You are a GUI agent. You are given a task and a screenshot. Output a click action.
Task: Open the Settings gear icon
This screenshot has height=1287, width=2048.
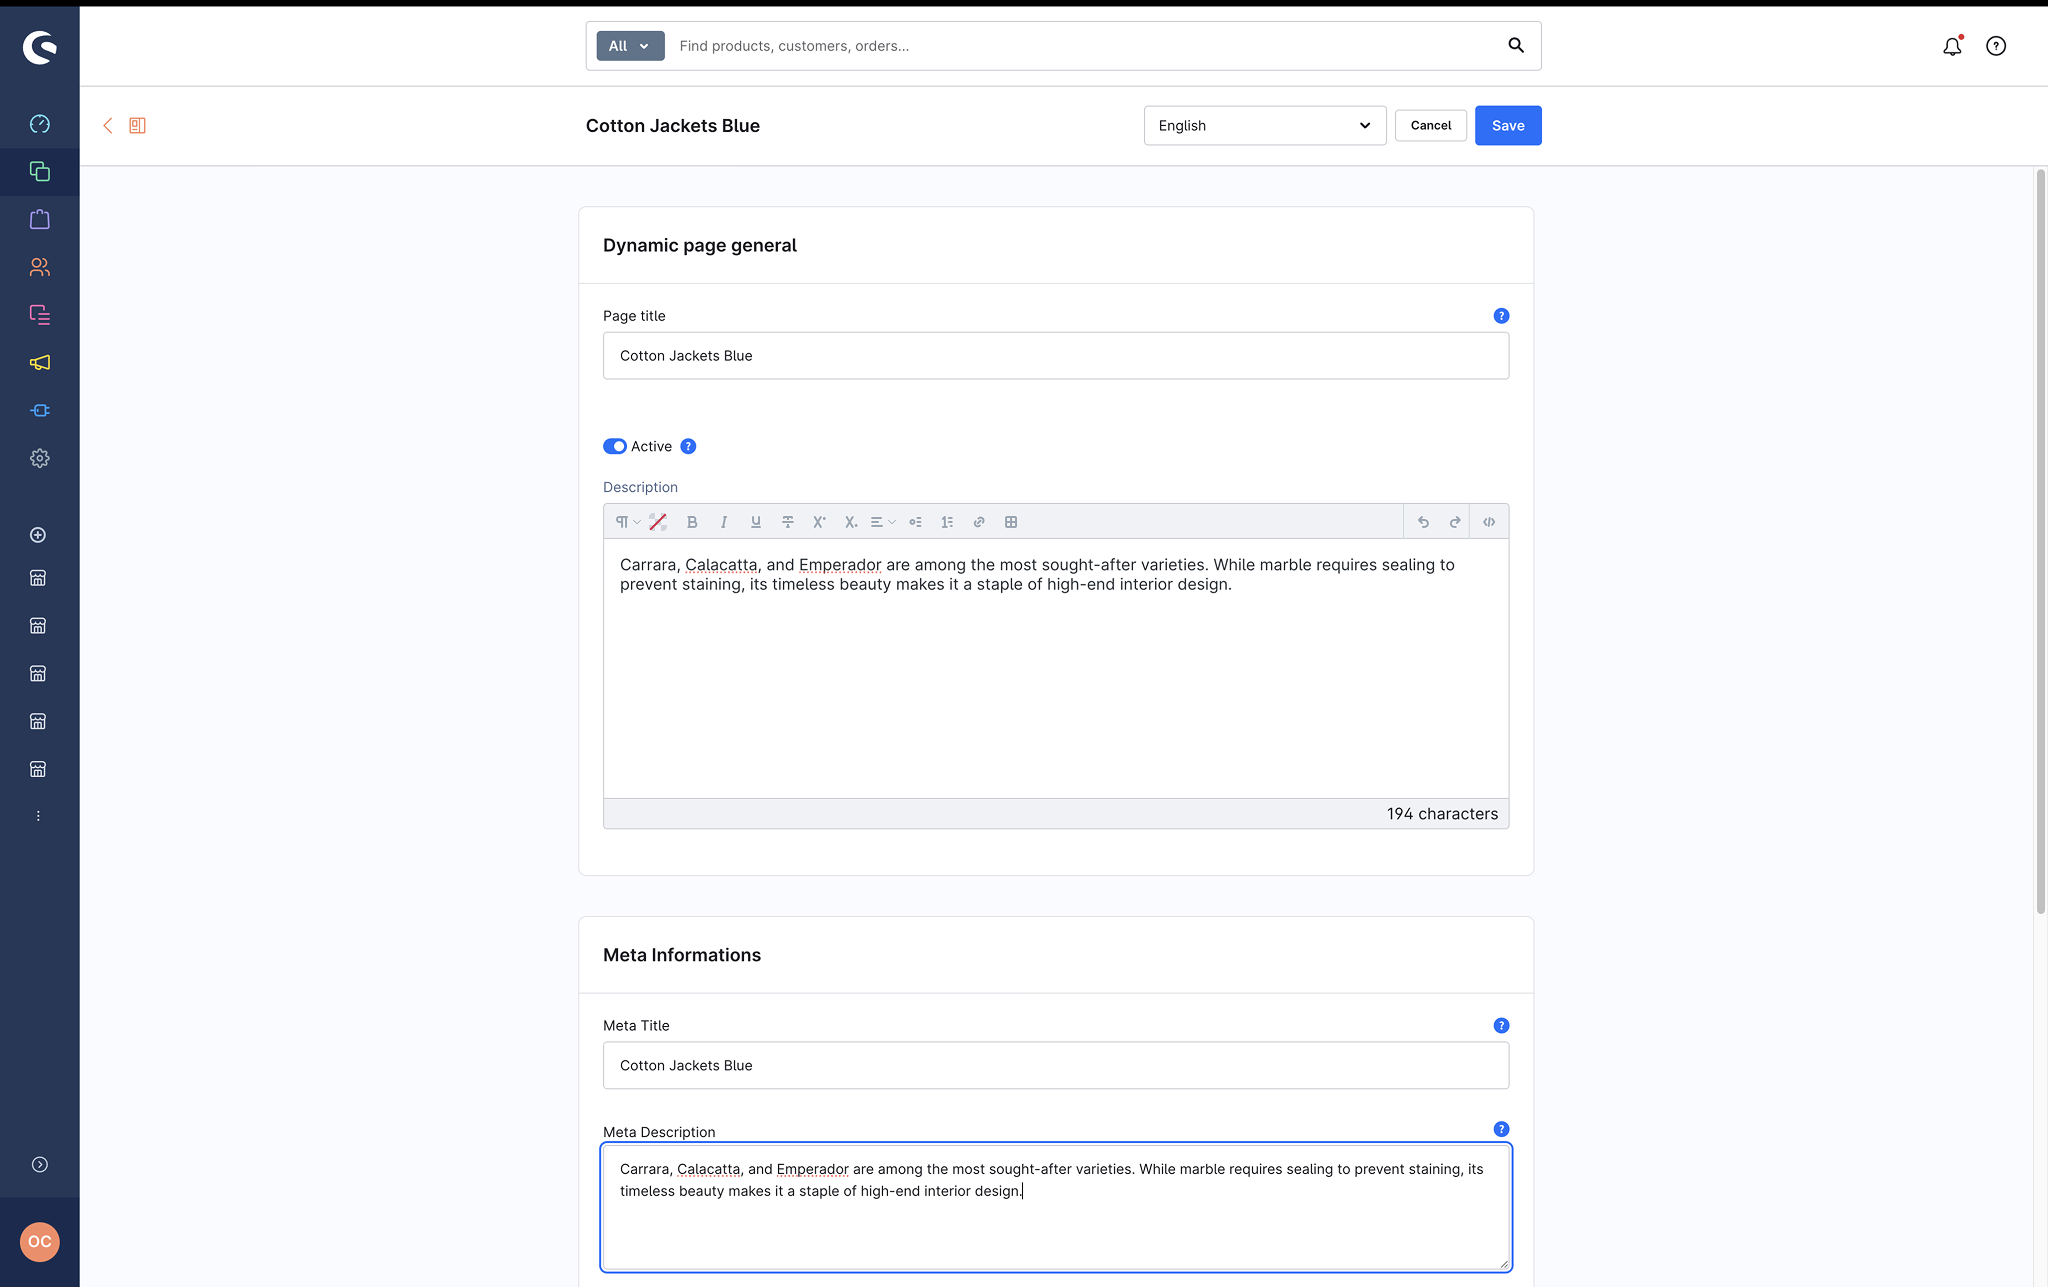40,458
